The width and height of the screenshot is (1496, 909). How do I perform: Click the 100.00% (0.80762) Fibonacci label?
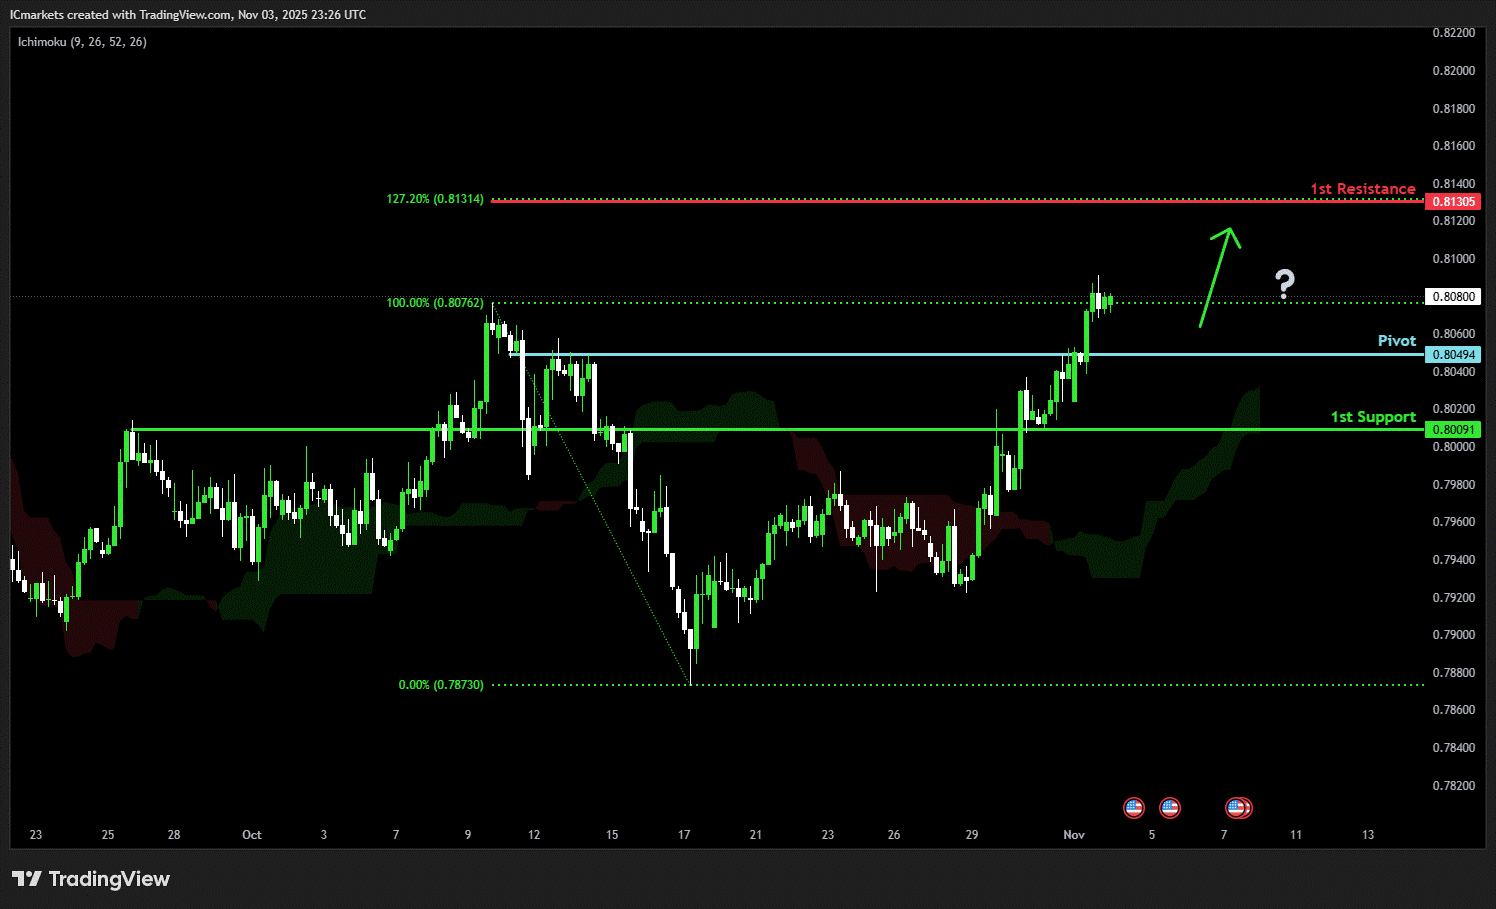coord(435,303)
